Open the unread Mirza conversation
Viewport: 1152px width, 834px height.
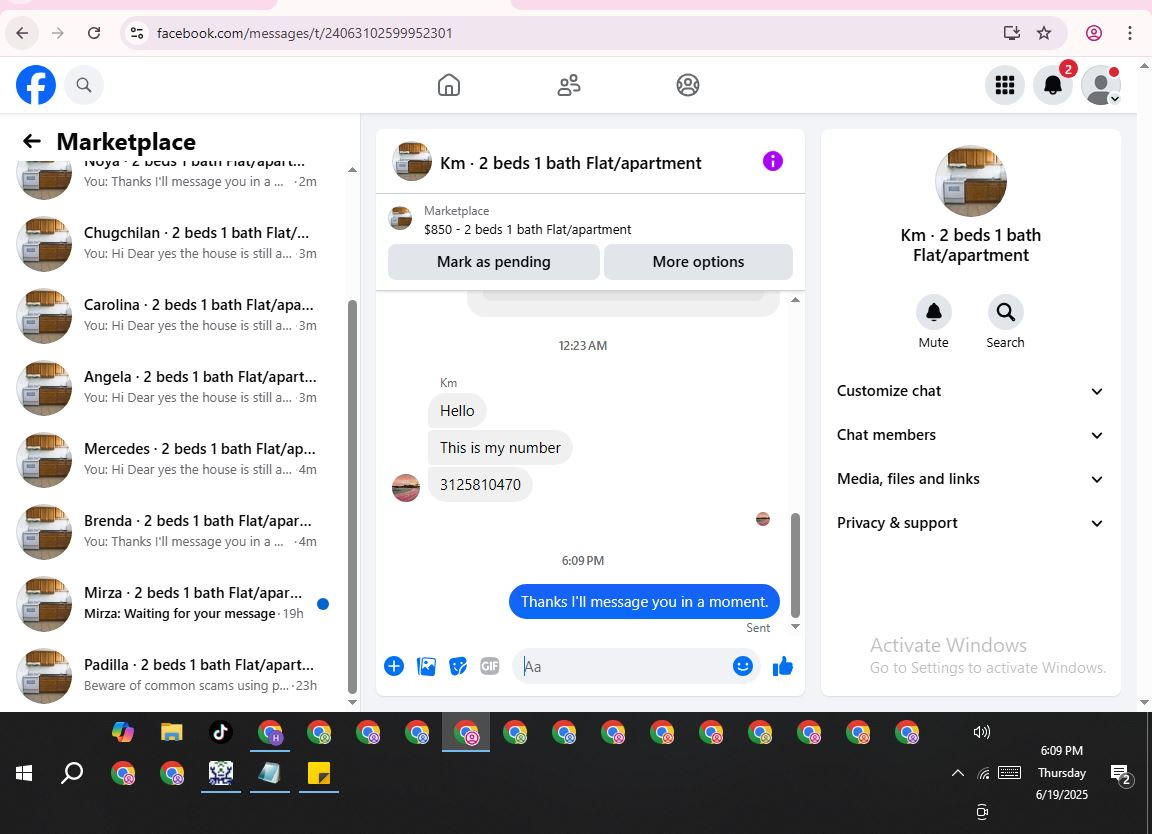coord(175,603)
